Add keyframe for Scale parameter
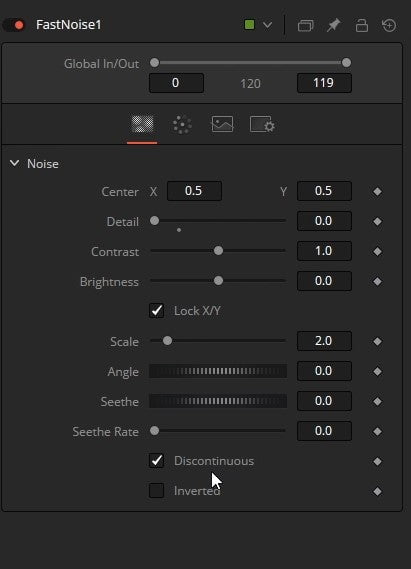Viewport: 411px width, 569px height. [377, 341]
